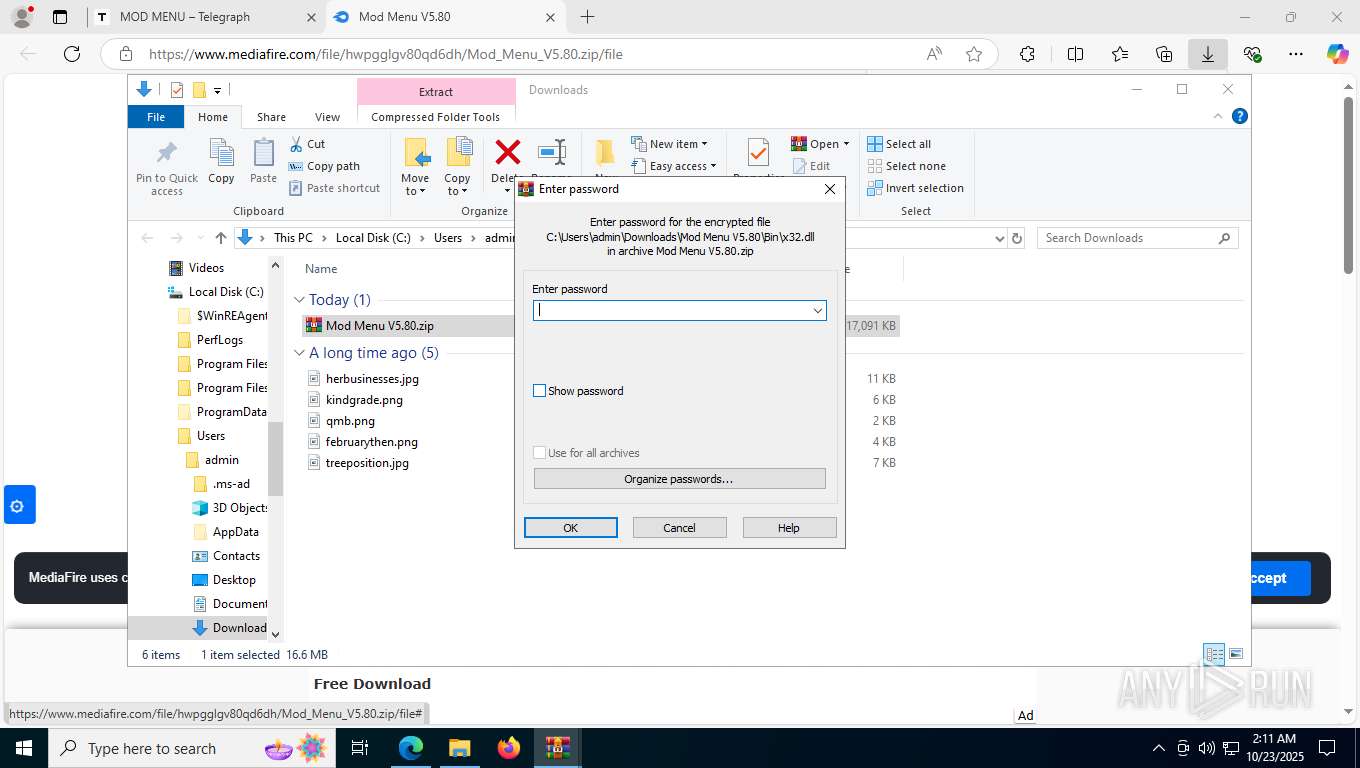Collapse the Explorer ribbon chevron
Image resolution: width=1360 pixels, height=768 pixels.
[x=1218, y=116]
